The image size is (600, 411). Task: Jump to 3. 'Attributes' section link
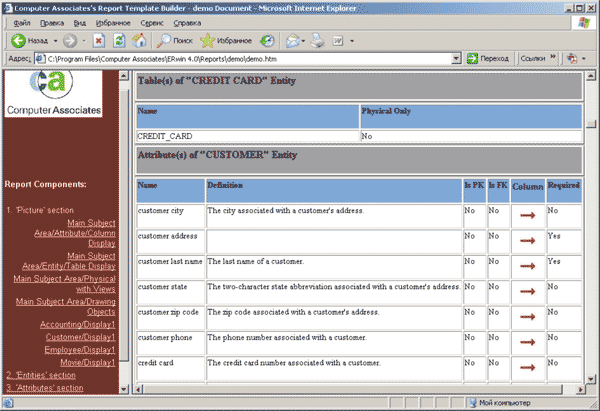[45, 388]
